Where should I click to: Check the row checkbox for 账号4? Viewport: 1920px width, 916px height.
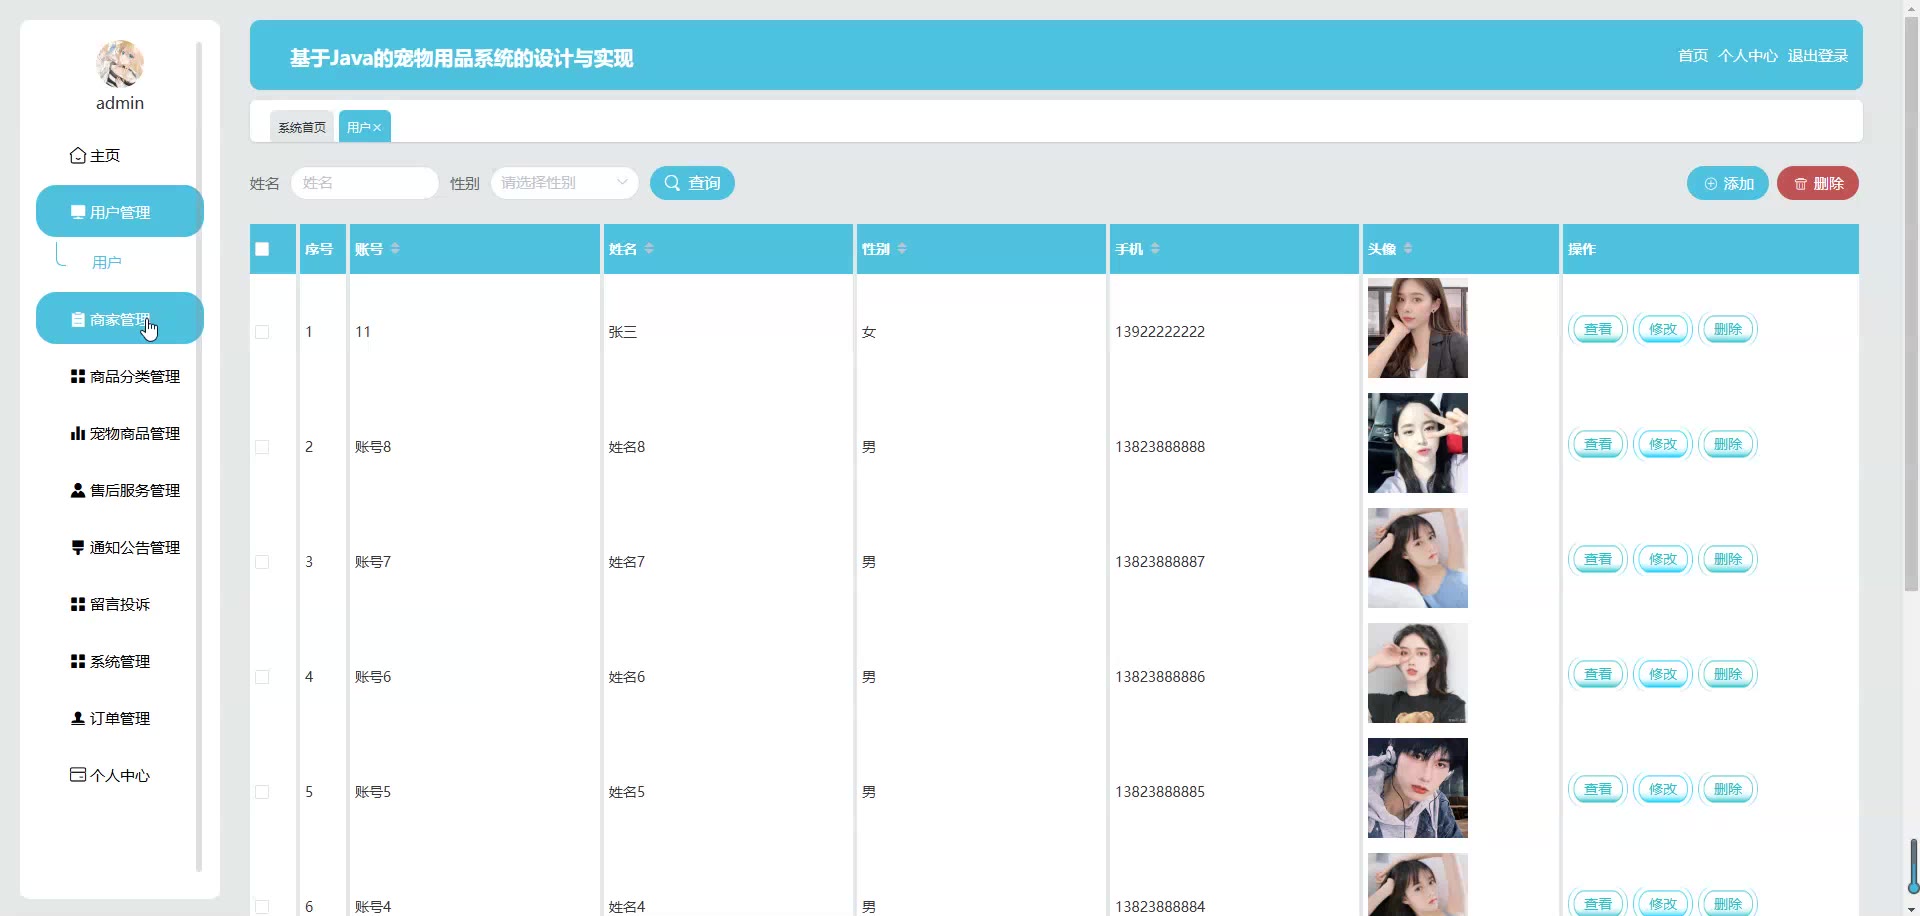tap(262, 907)
